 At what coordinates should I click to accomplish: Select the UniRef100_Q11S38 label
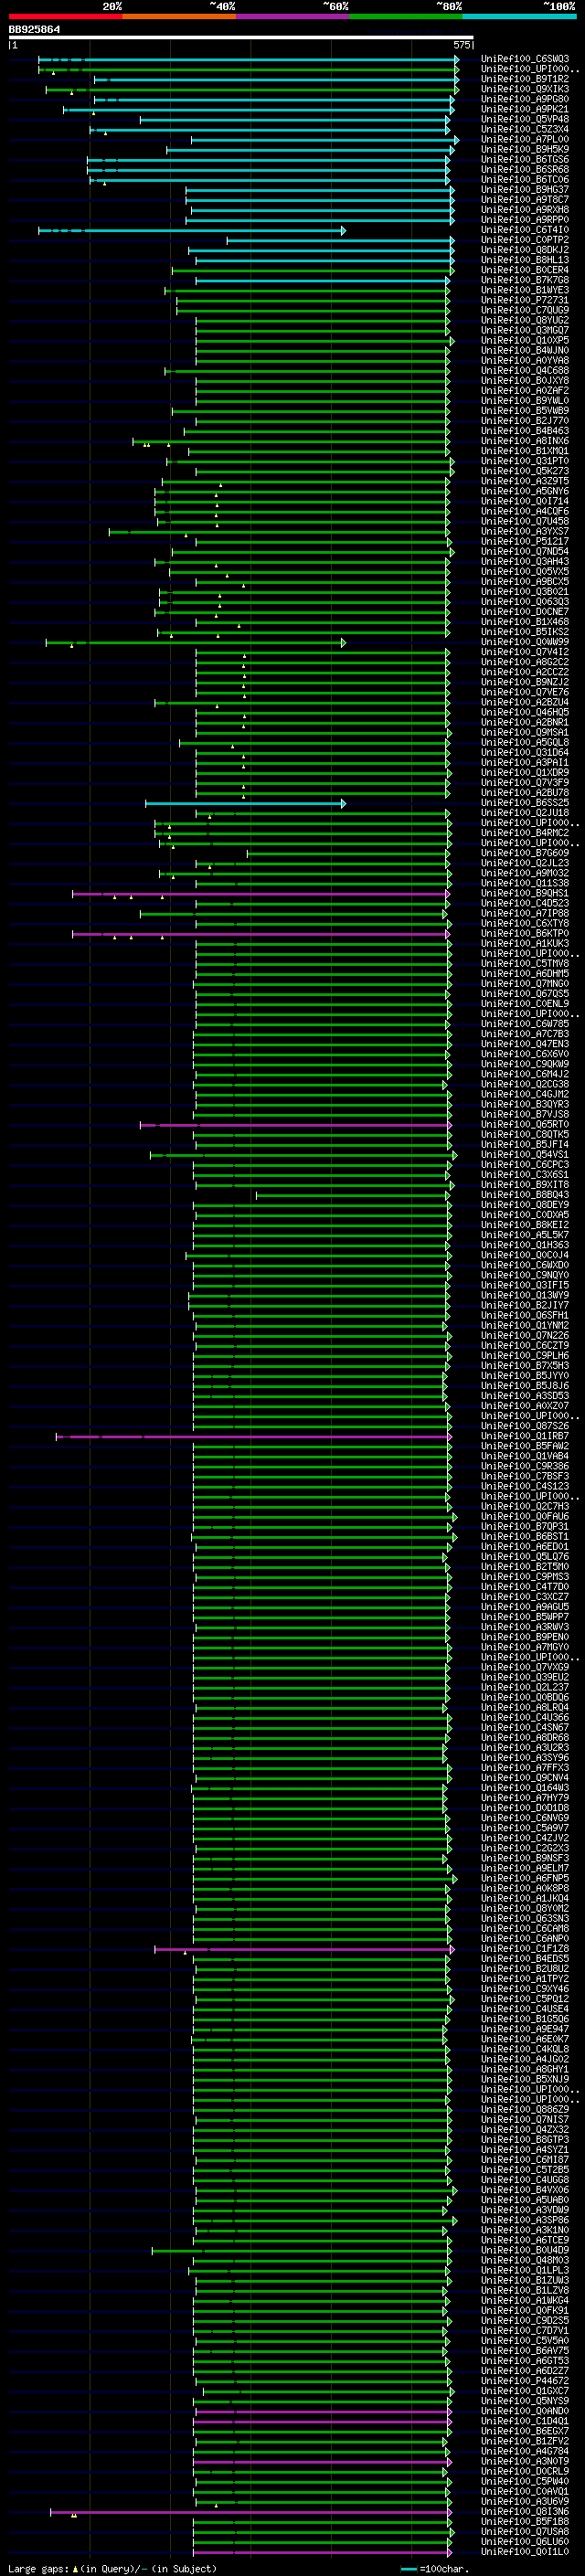click(x=525, y=883)
